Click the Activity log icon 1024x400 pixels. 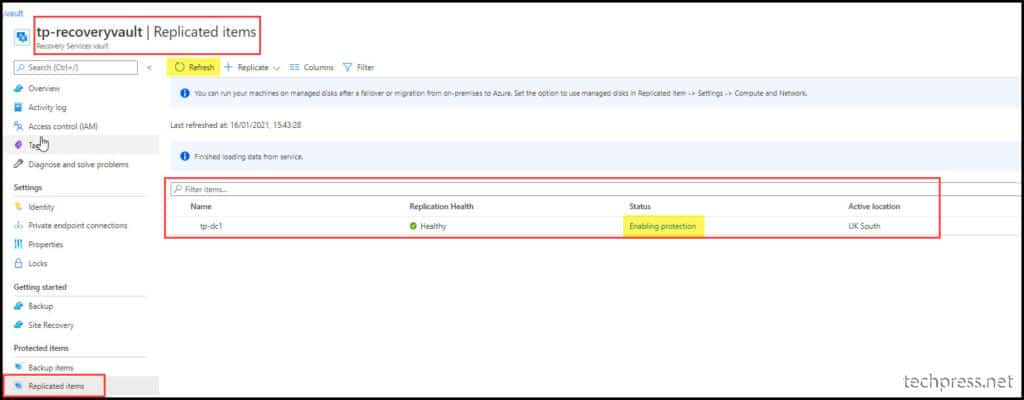(x=19, y=107)
